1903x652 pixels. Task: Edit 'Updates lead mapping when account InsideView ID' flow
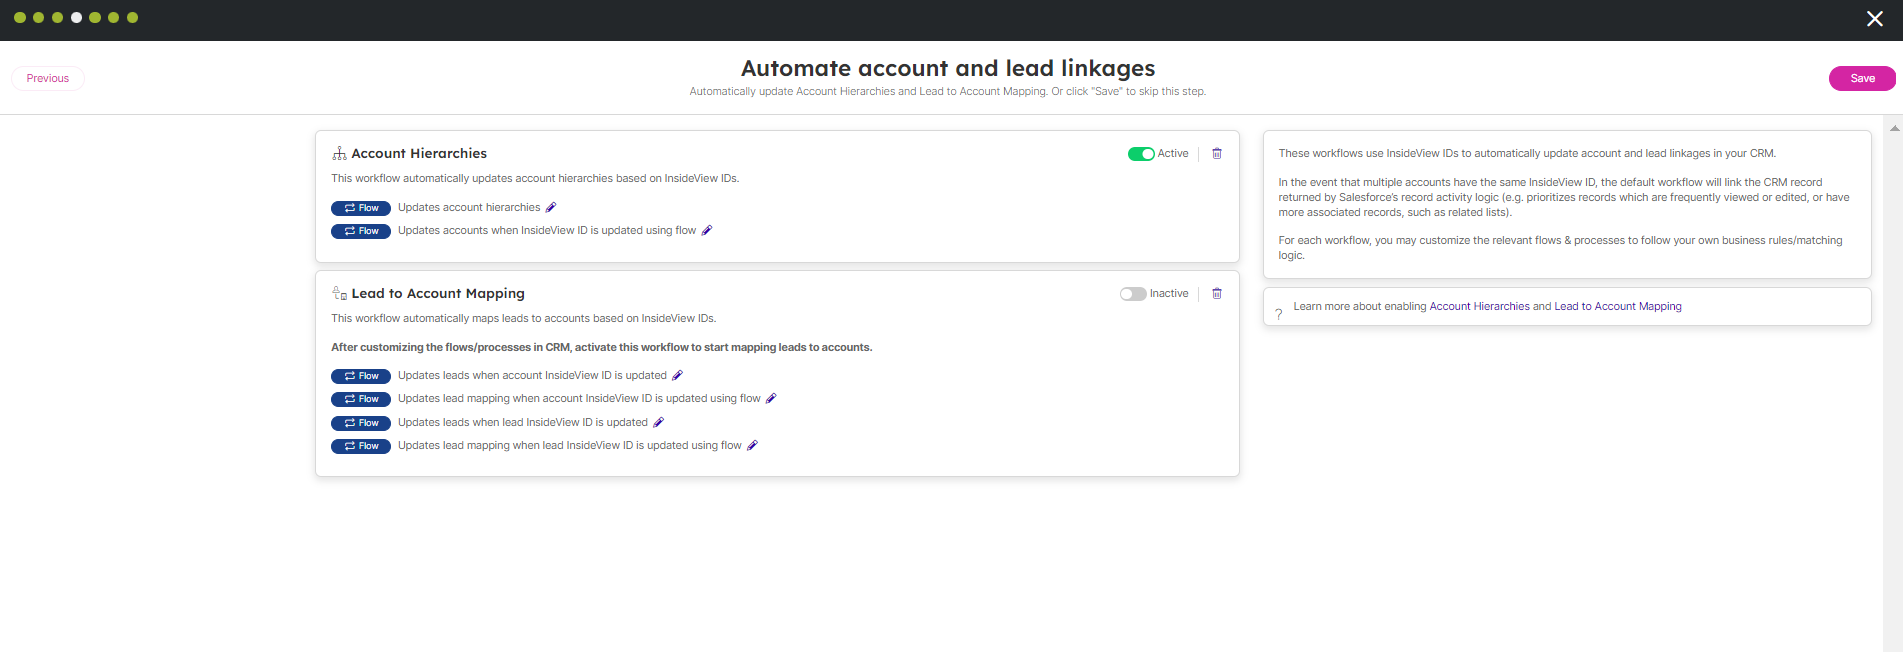pyautogui.click(x=771, y=399)
